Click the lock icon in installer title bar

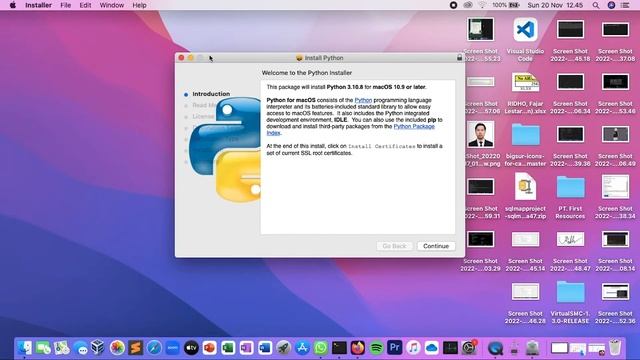(459, 58)
